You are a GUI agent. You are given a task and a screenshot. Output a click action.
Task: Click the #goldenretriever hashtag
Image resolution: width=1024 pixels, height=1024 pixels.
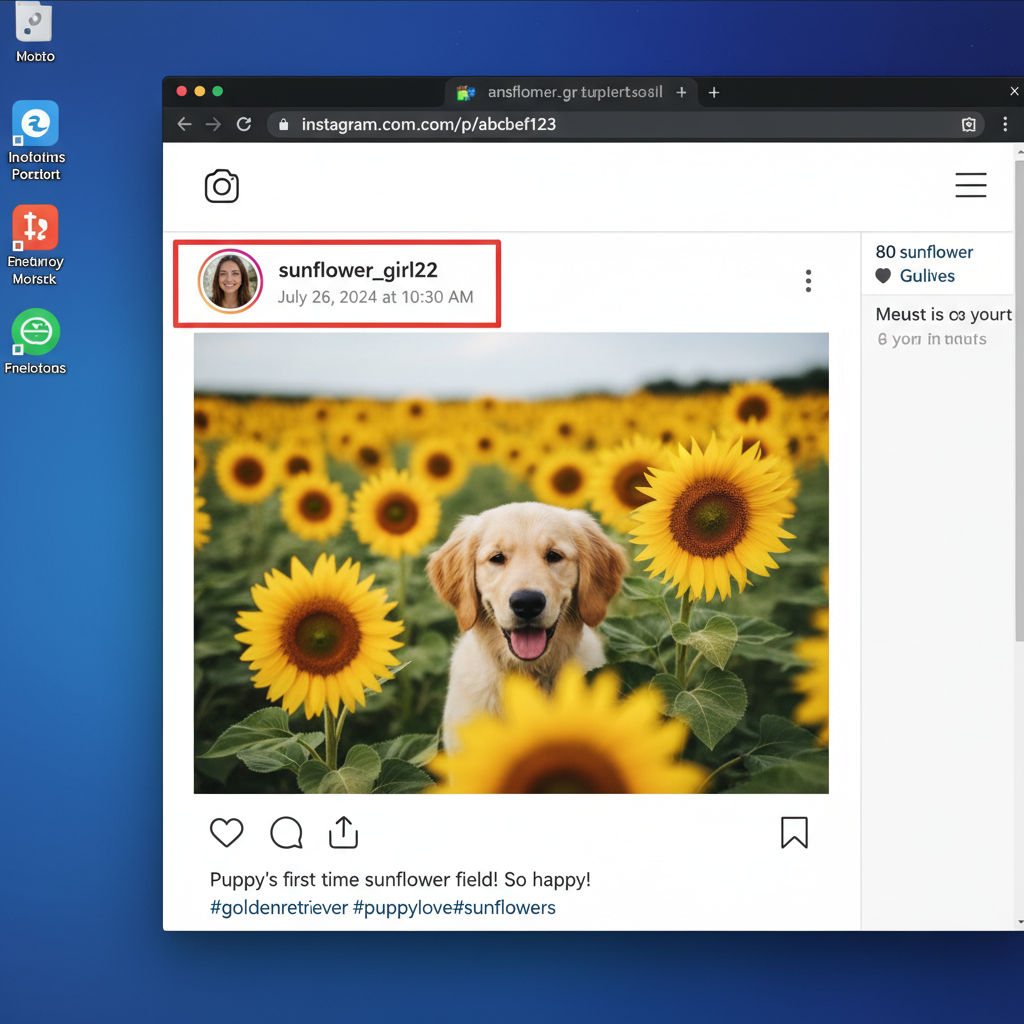tap(279, 908)
